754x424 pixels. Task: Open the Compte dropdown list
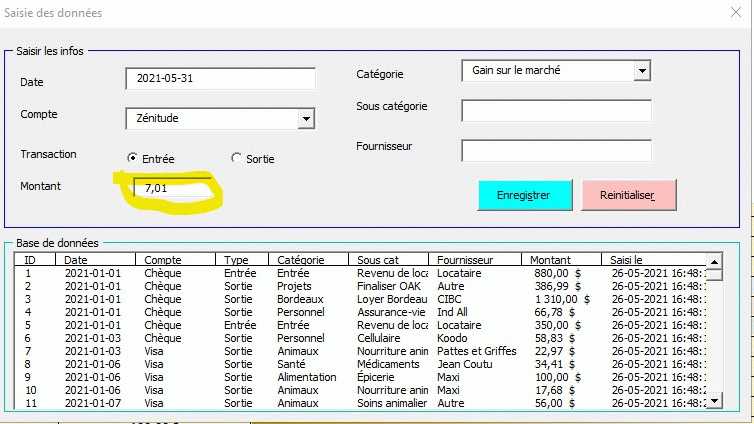pos(306,119)
